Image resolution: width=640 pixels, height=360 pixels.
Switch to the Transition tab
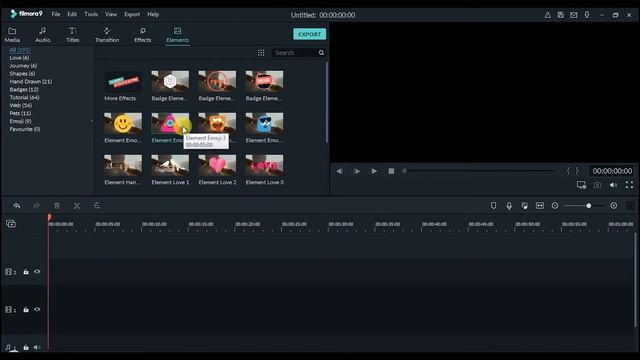(x=107, y=35)
